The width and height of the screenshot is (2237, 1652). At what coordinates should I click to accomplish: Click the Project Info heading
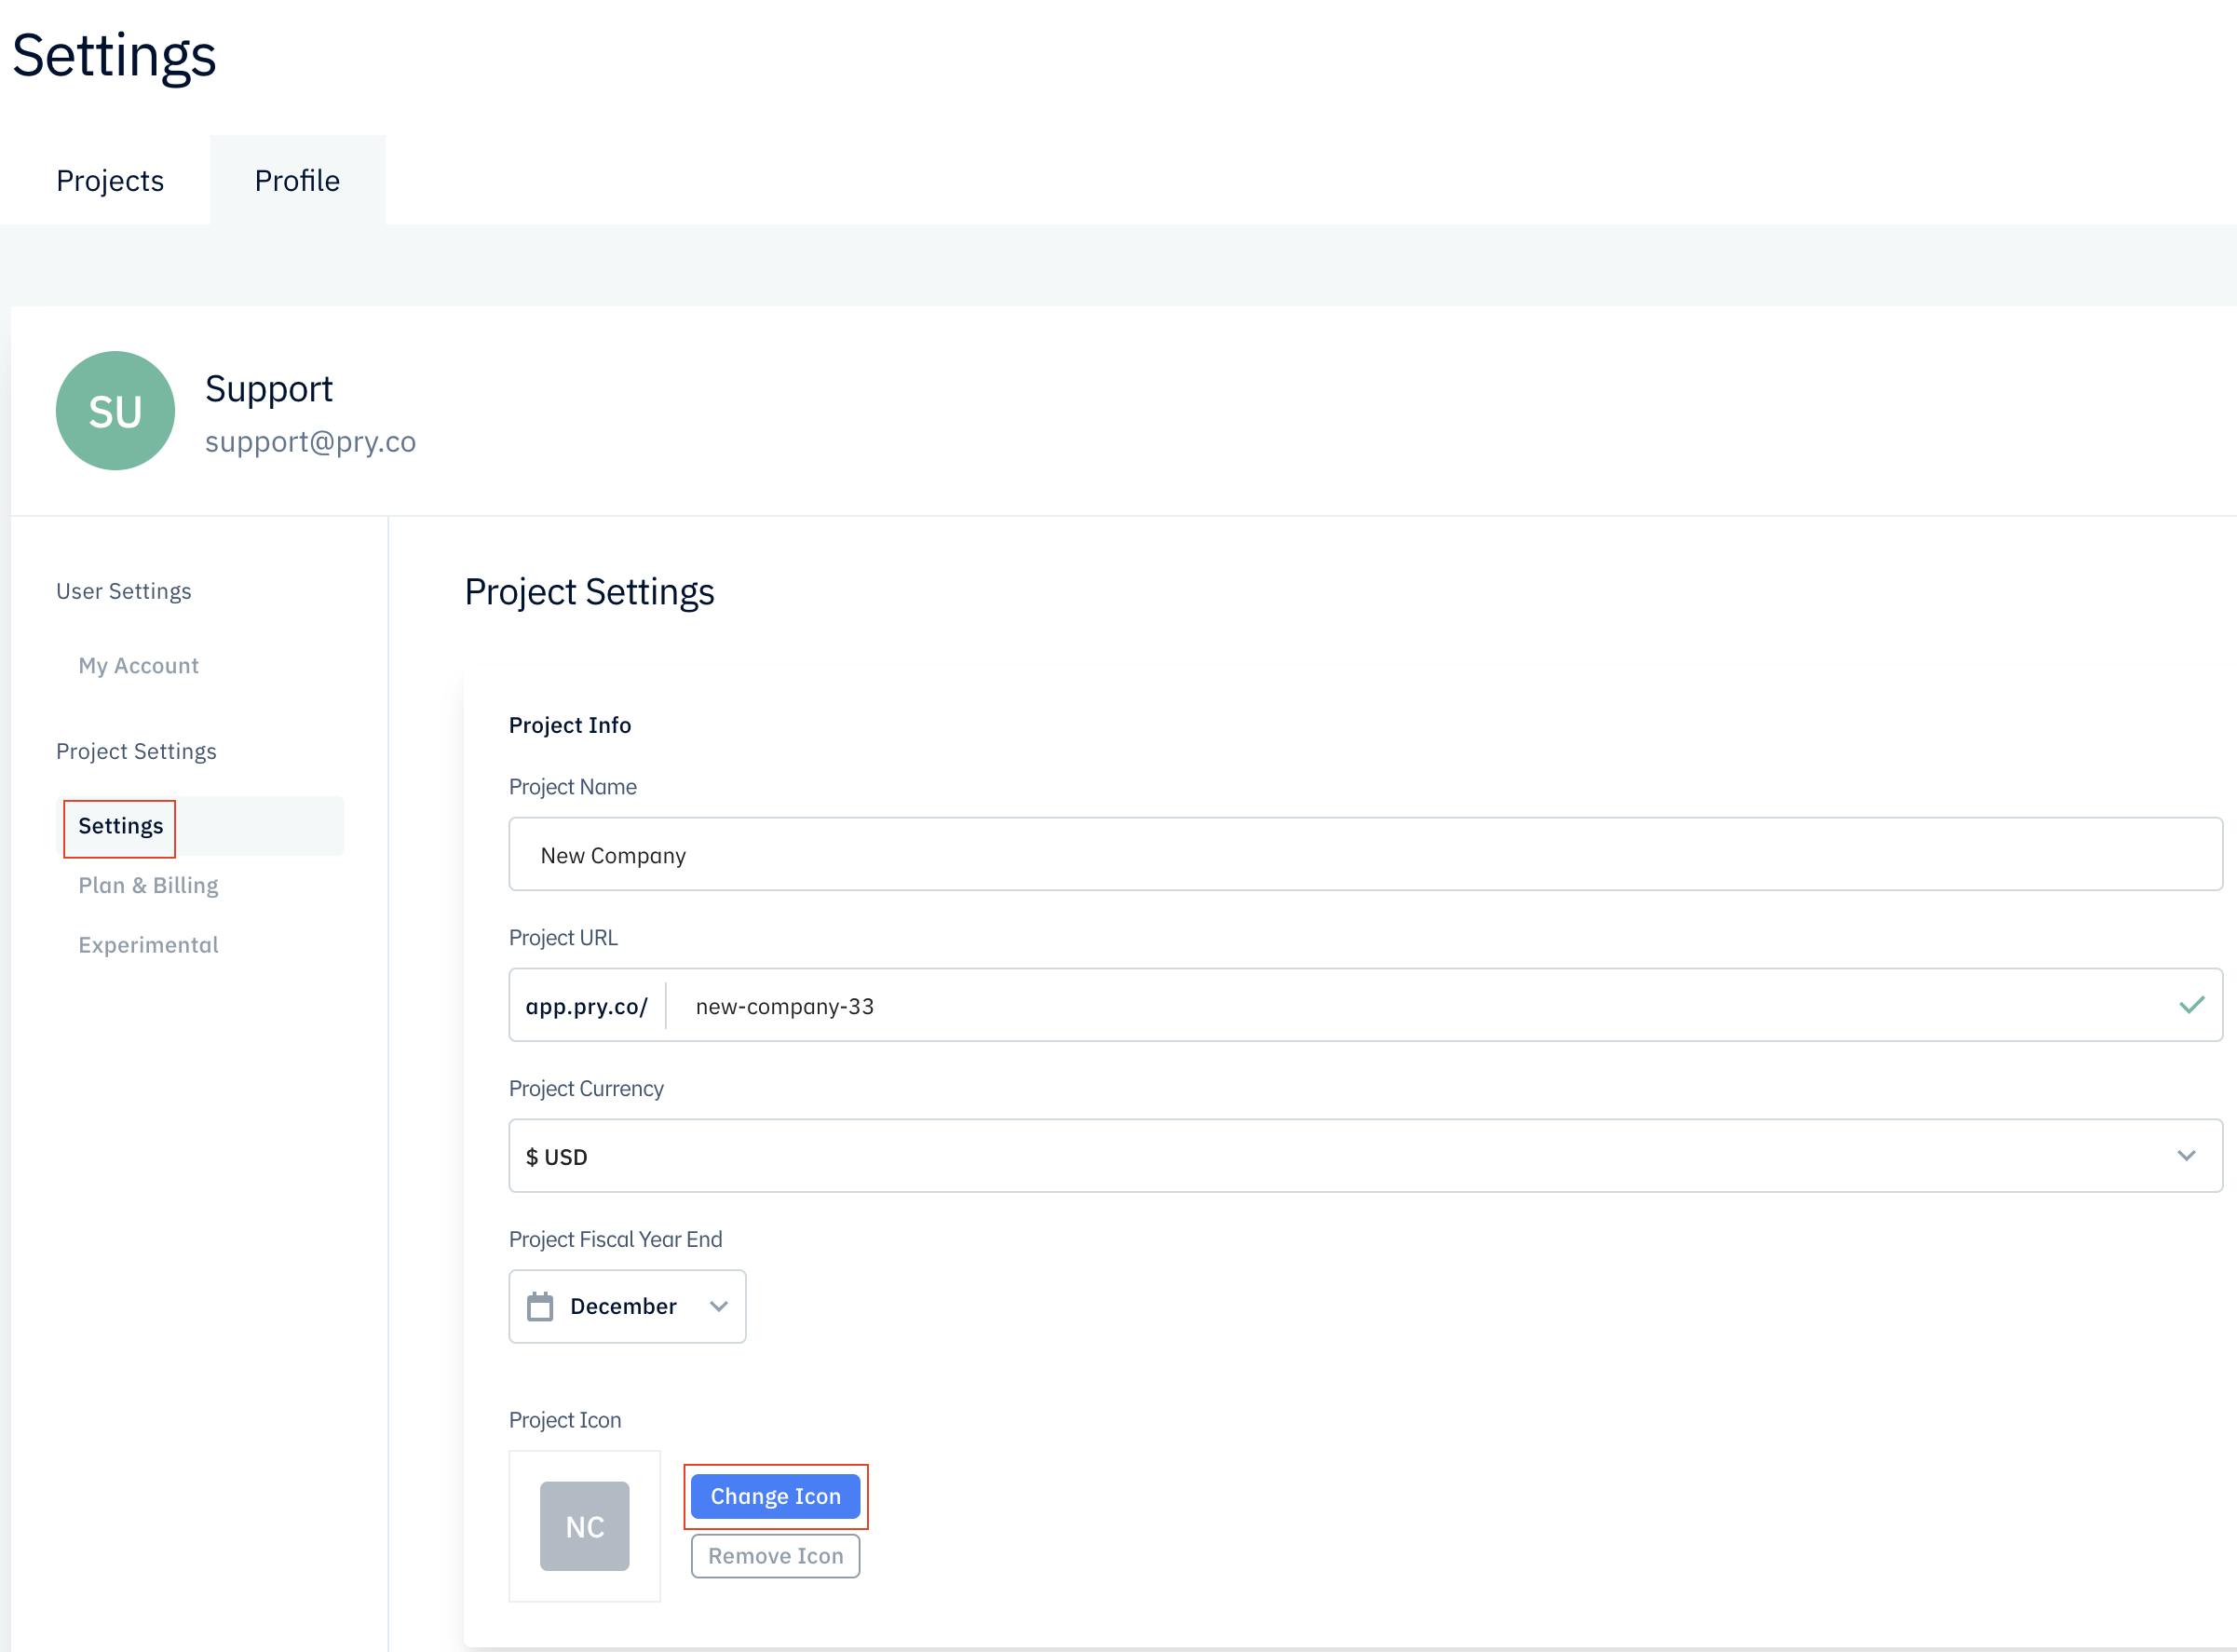[x=570, y=725]
